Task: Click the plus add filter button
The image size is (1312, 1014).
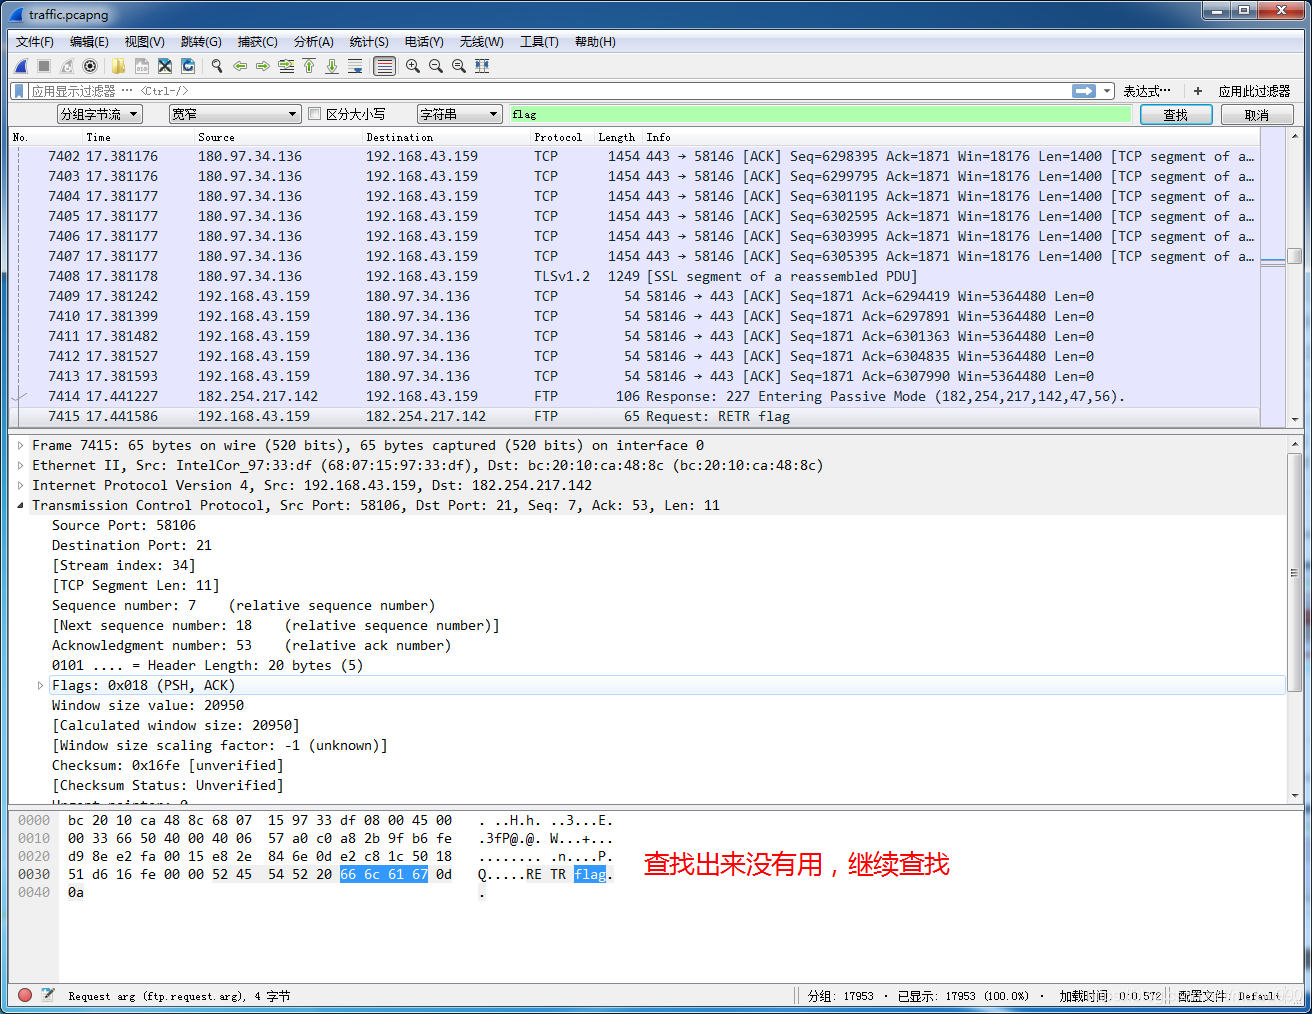Action: coord(1198,91)
